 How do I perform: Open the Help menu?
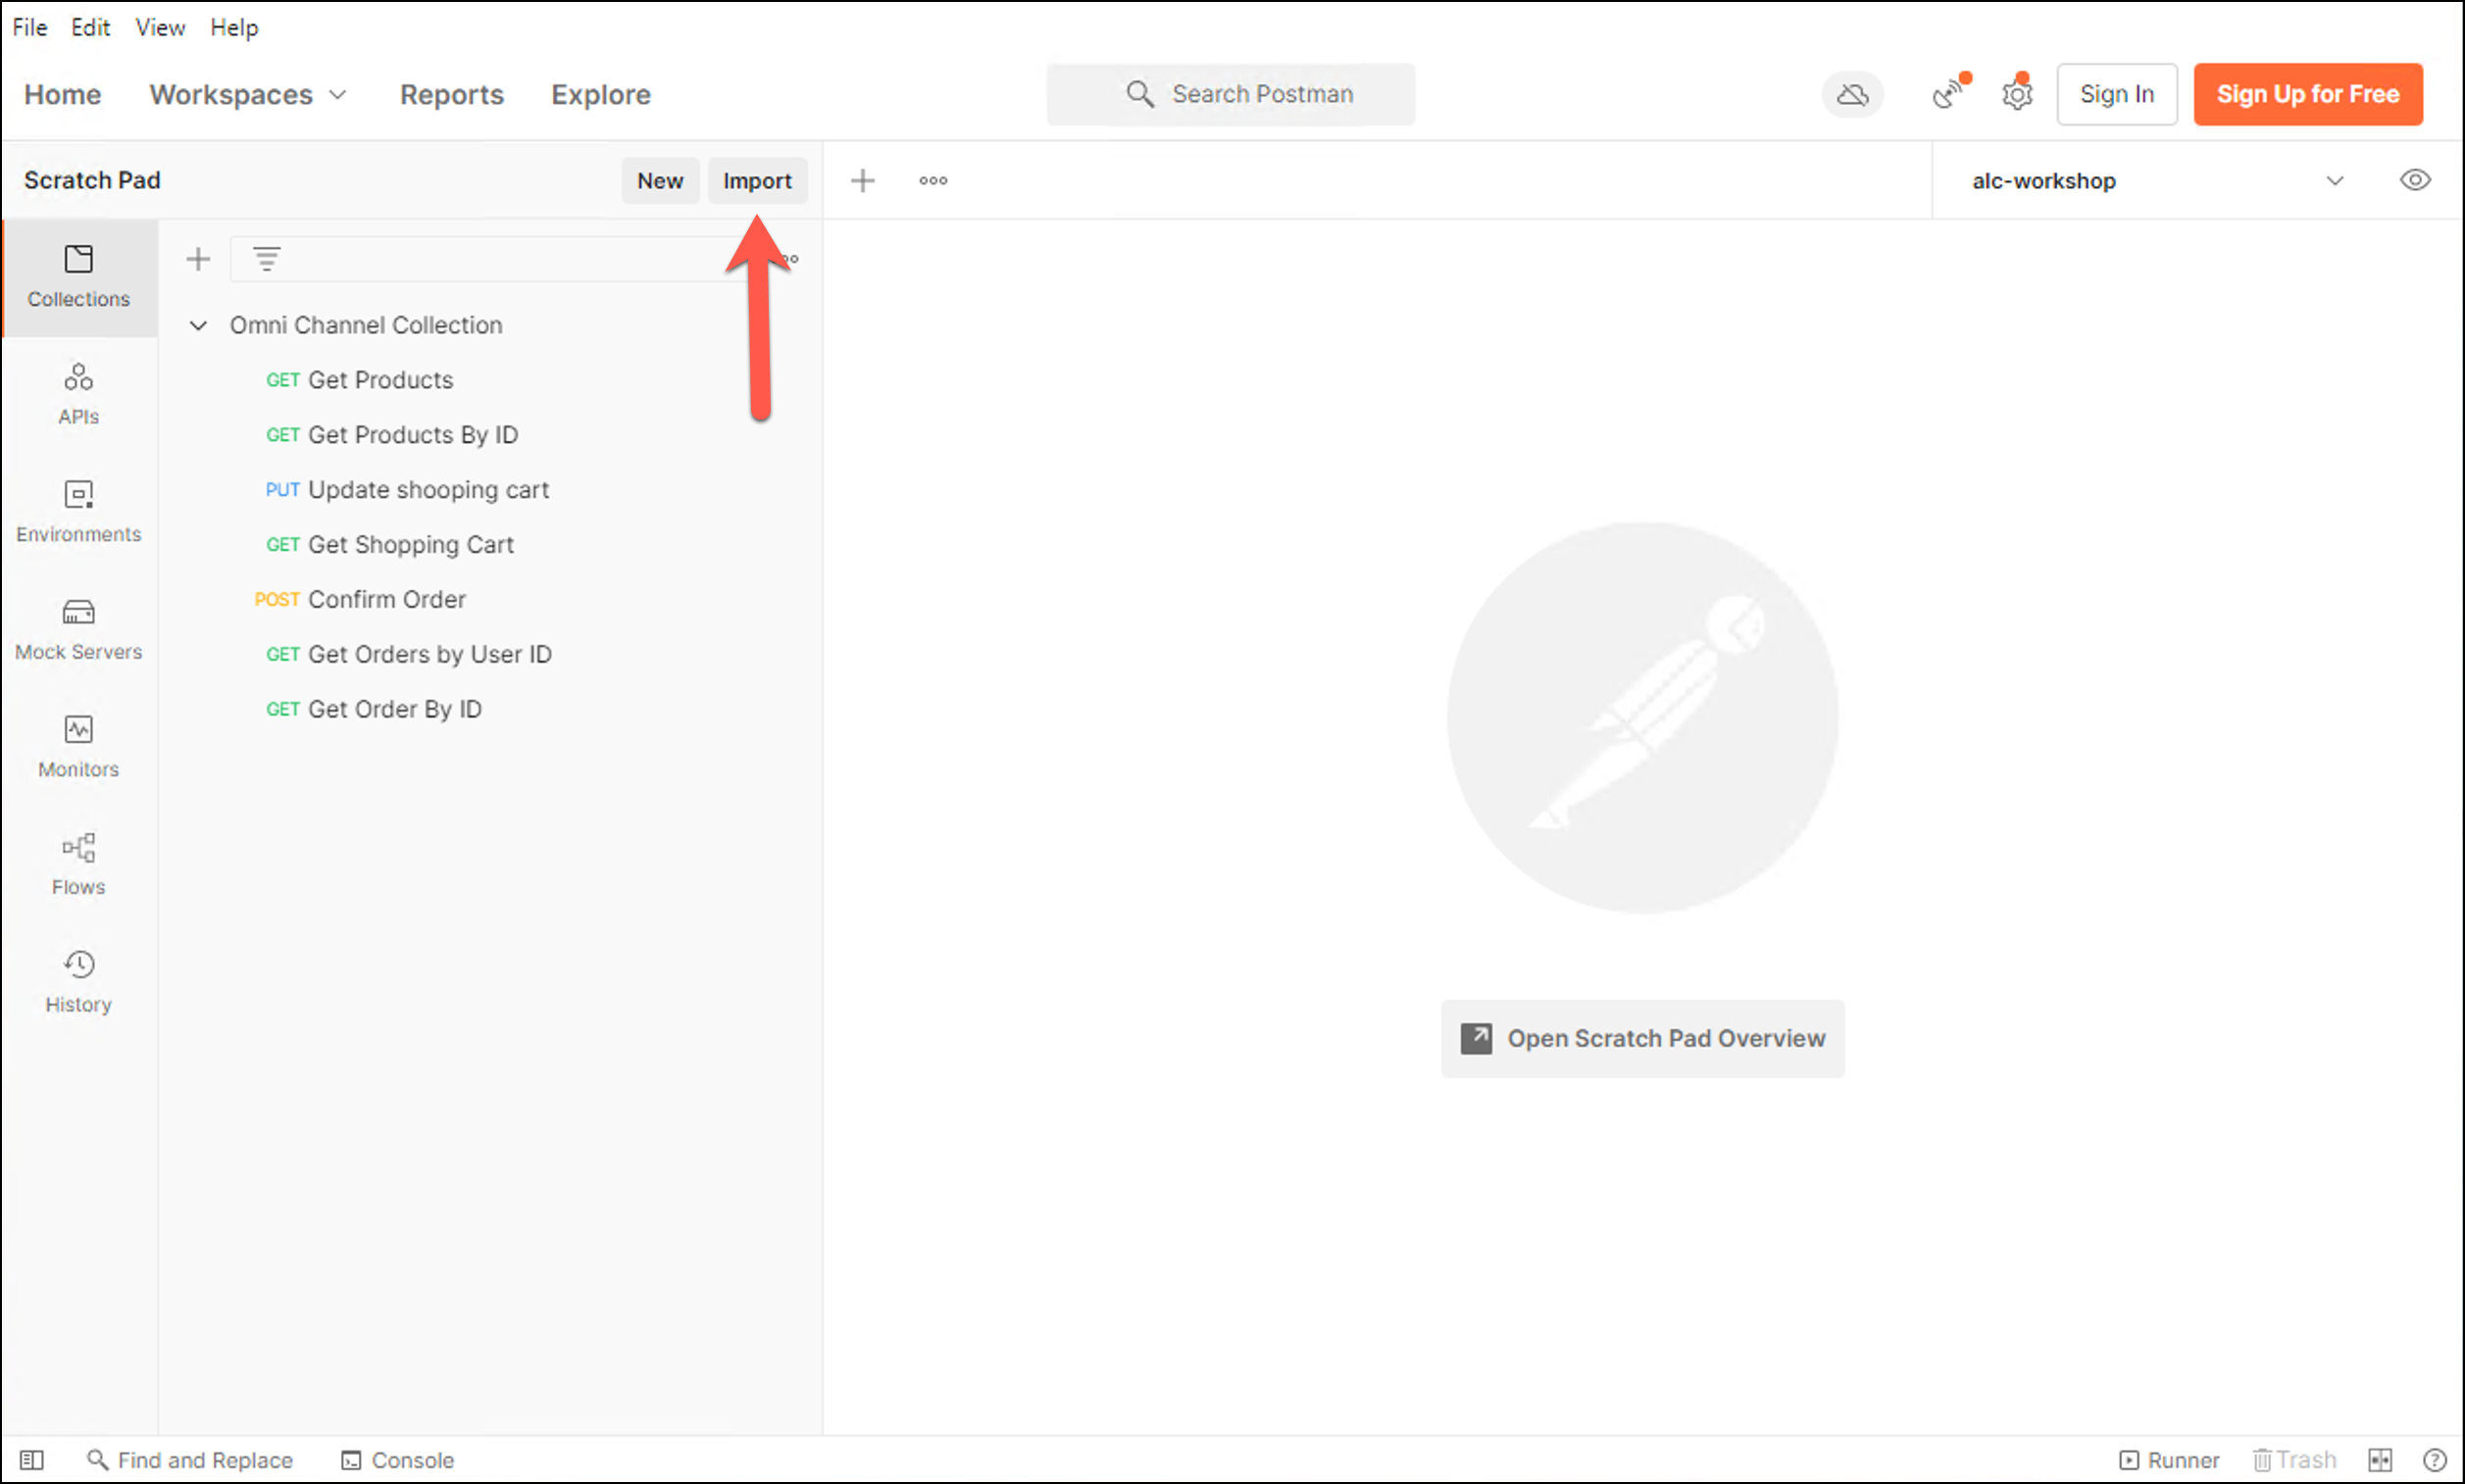pos(234,27)
